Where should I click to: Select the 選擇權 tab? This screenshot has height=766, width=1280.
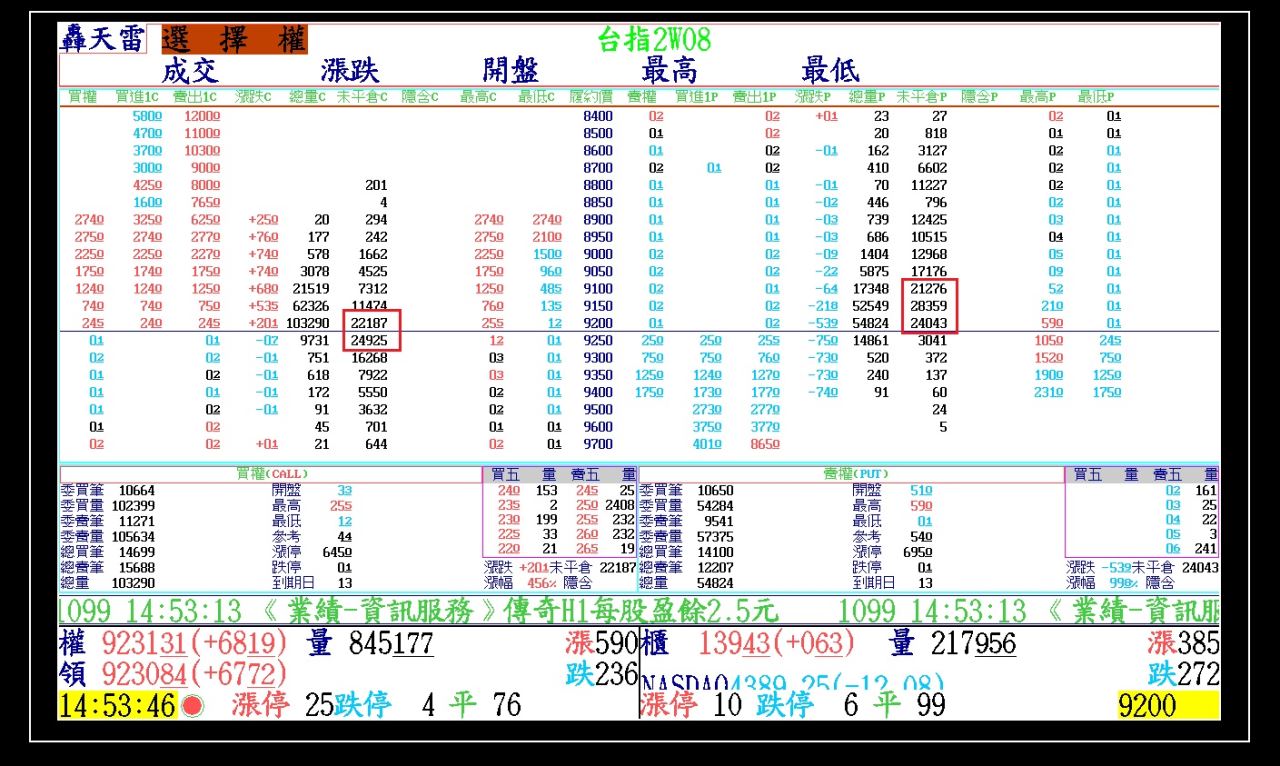pos(234,39)
